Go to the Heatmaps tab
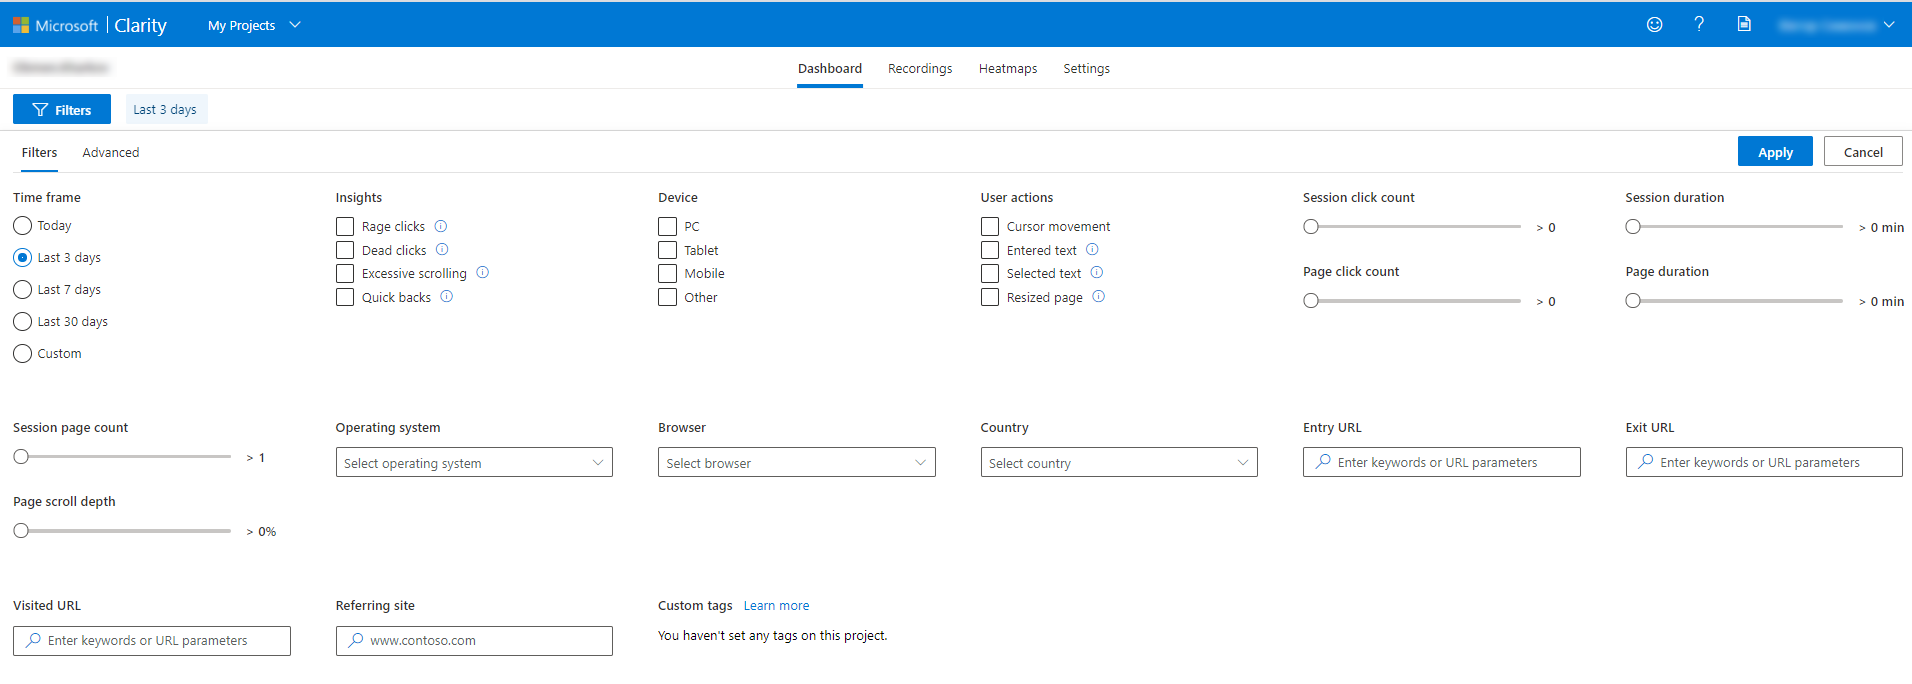 point(1008,68)
